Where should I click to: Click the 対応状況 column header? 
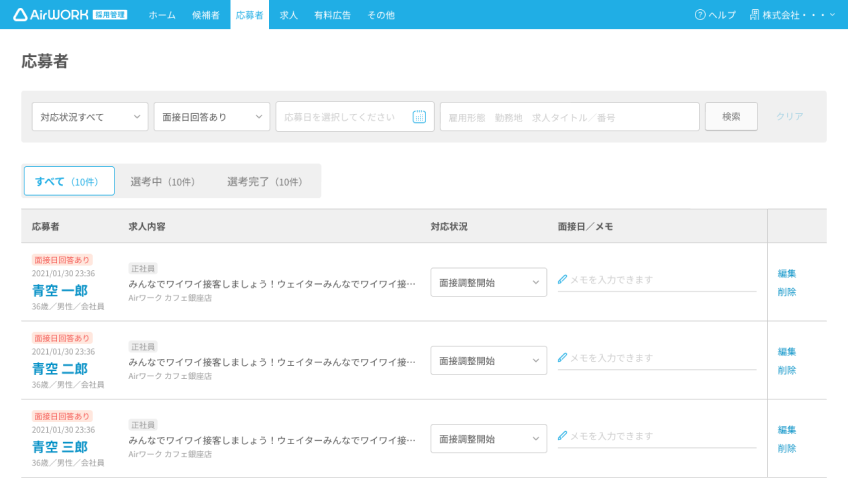(449, 227)
